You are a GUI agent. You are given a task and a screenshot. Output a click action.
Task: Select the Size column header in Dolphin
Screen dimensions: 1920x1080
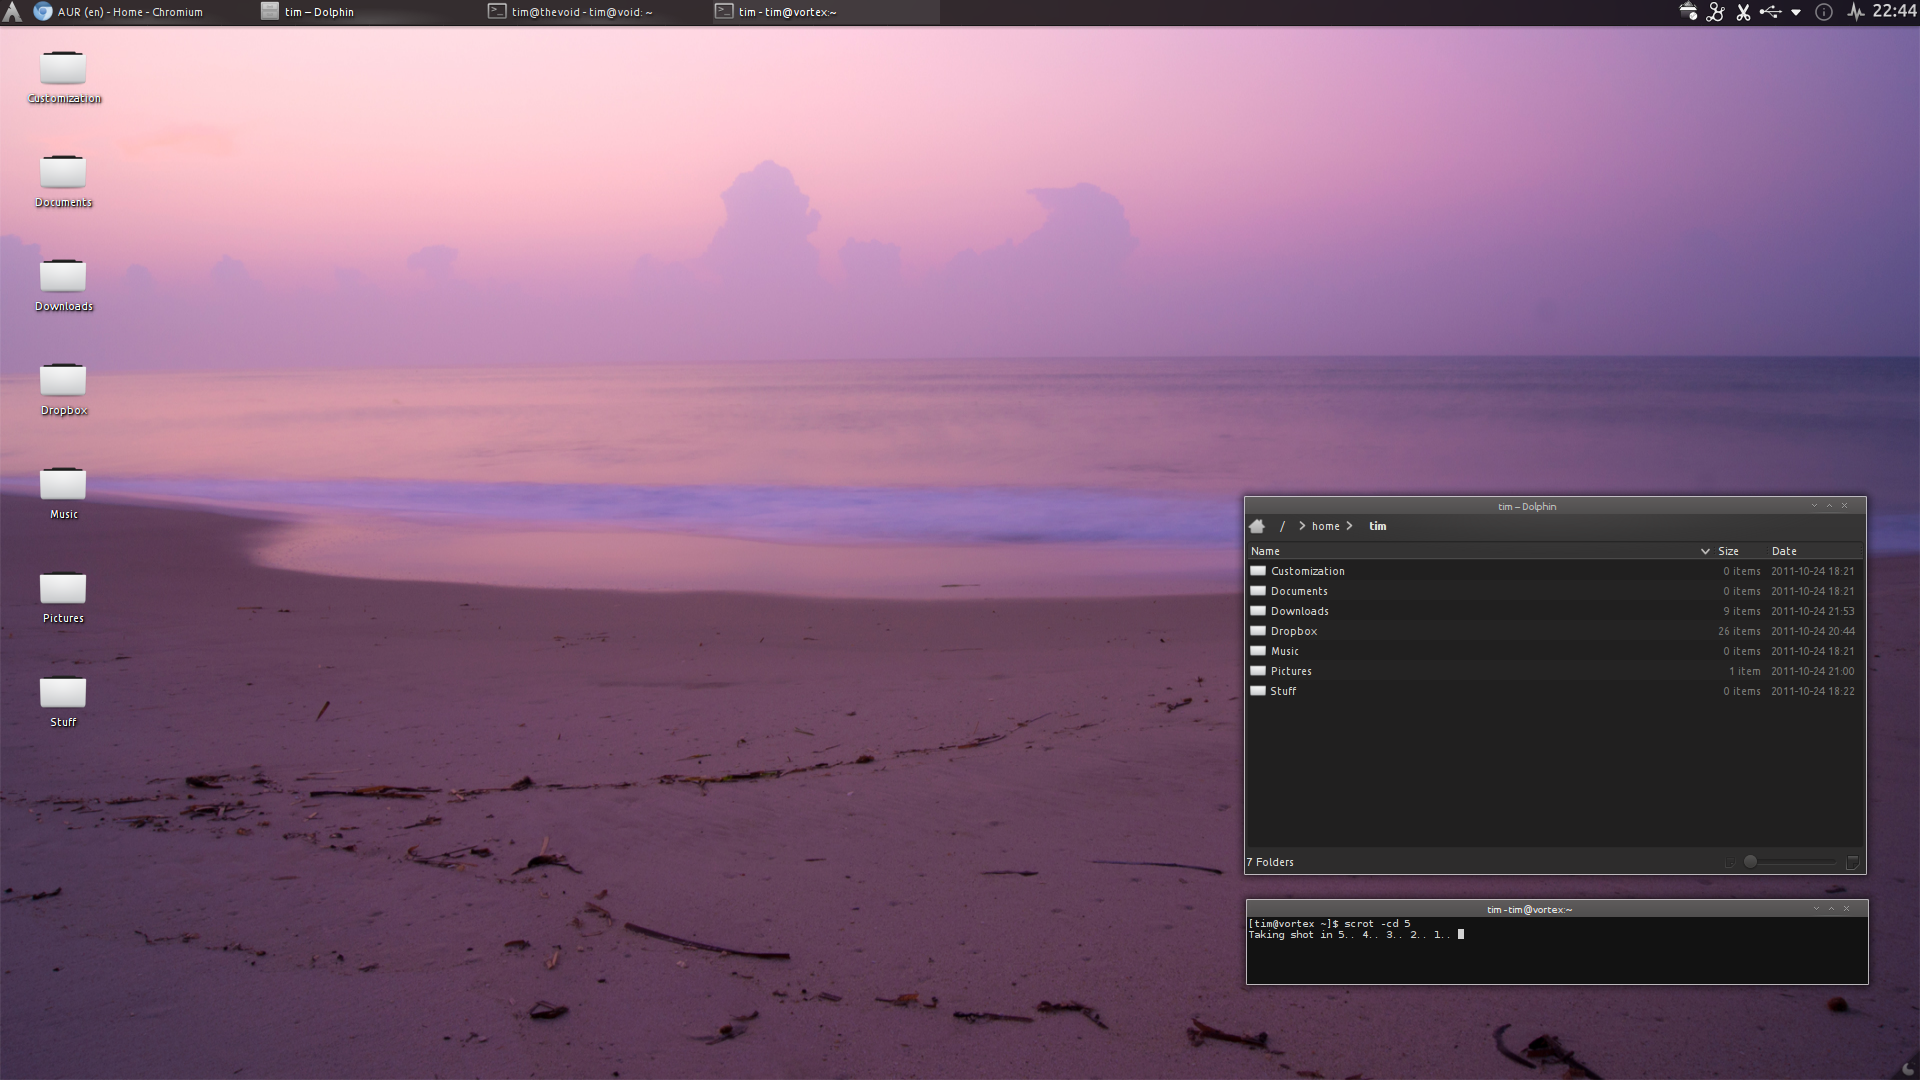[x=1730, y=550]
